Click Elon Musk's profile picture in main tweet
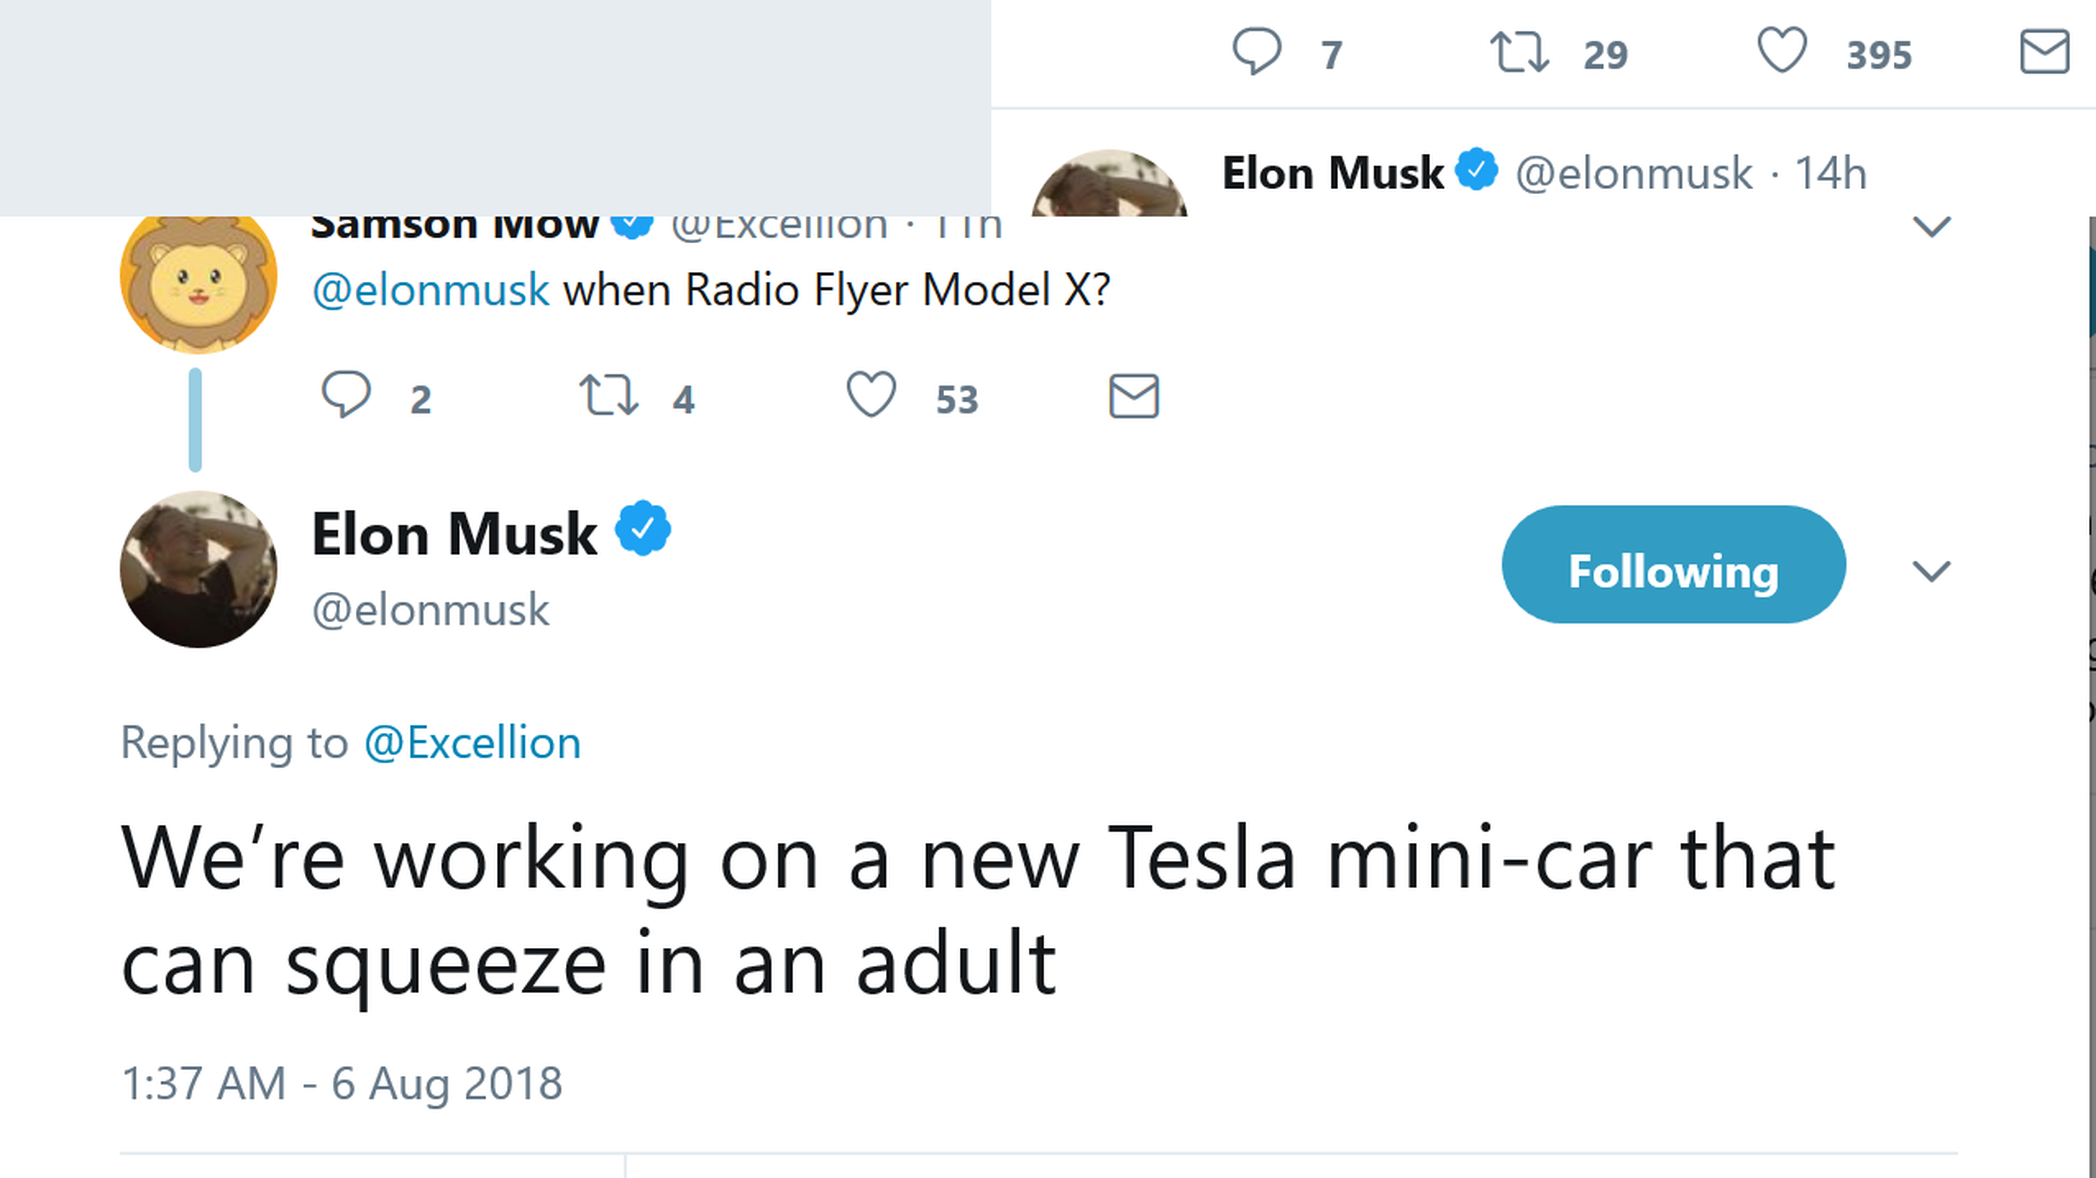The image size is (2096, 1178). pyautogui.click(x=198, y=569)
